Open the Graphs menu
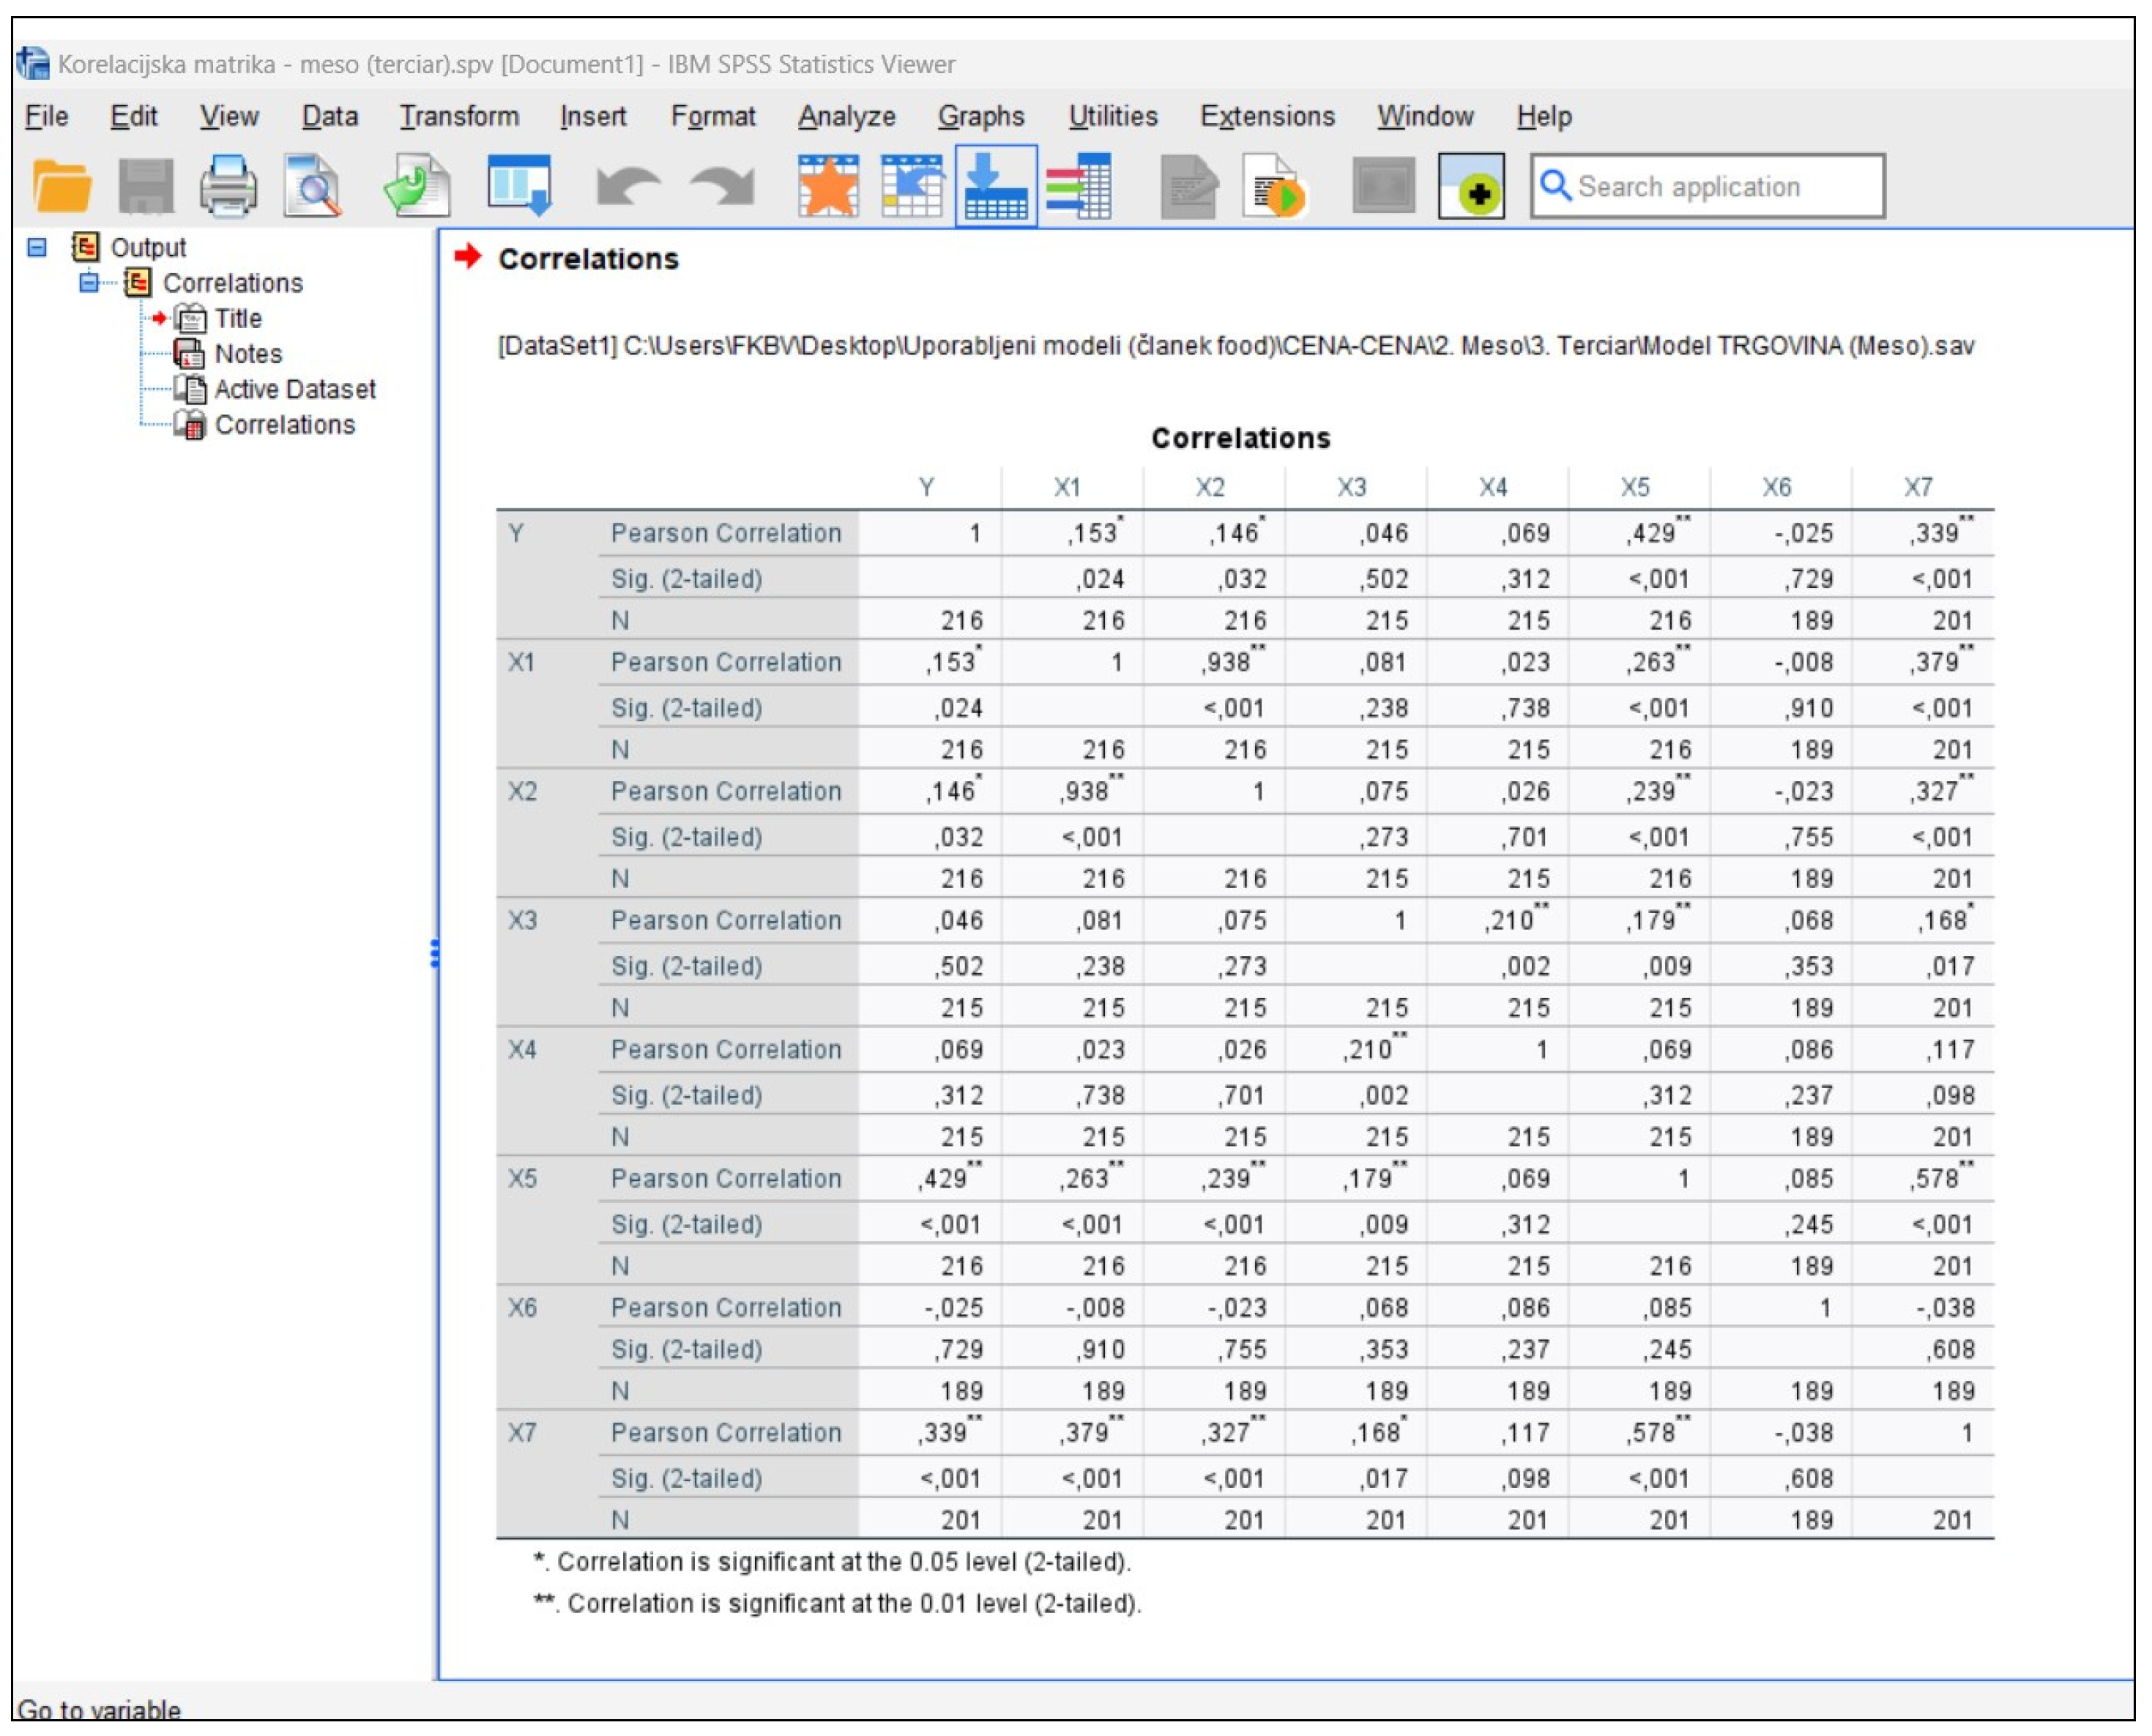Screen dimensions: 2152x1736 point(980,116)
